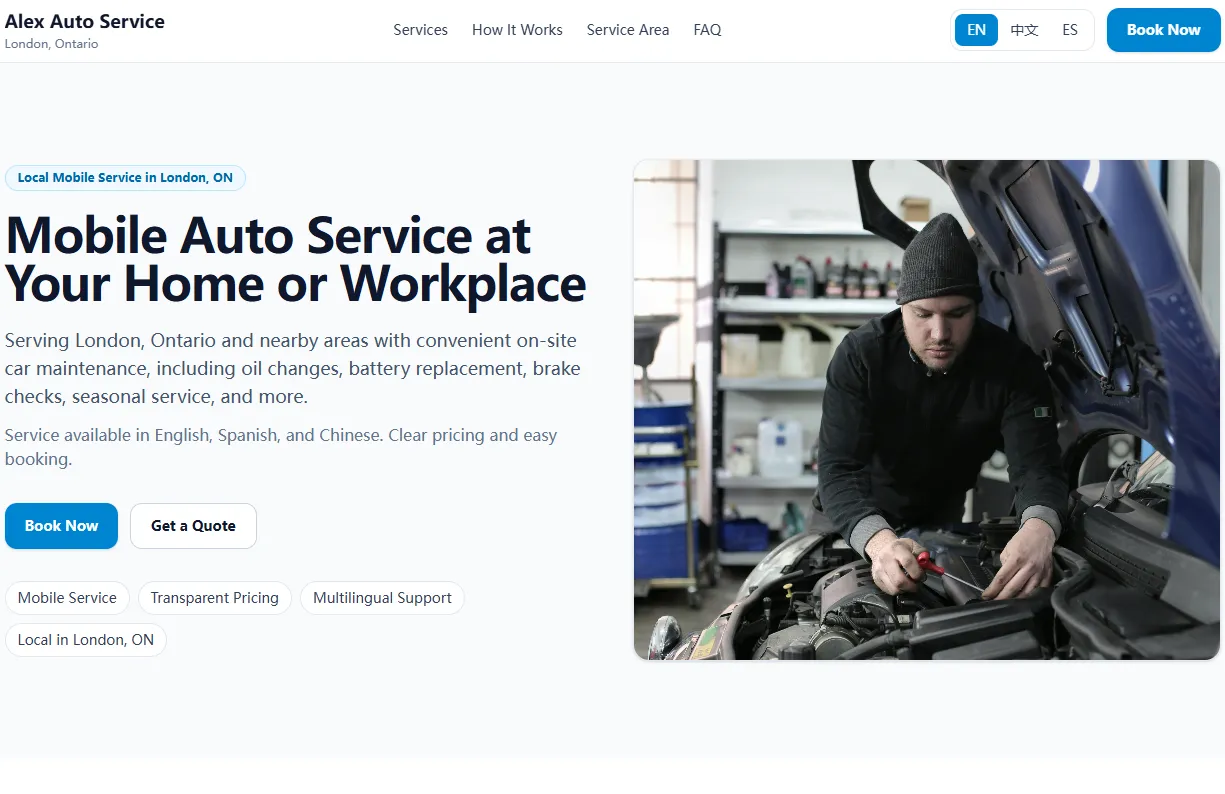Click the Local Mobile Service badge
Viewport: 1225px width, 794px height.
125,177
